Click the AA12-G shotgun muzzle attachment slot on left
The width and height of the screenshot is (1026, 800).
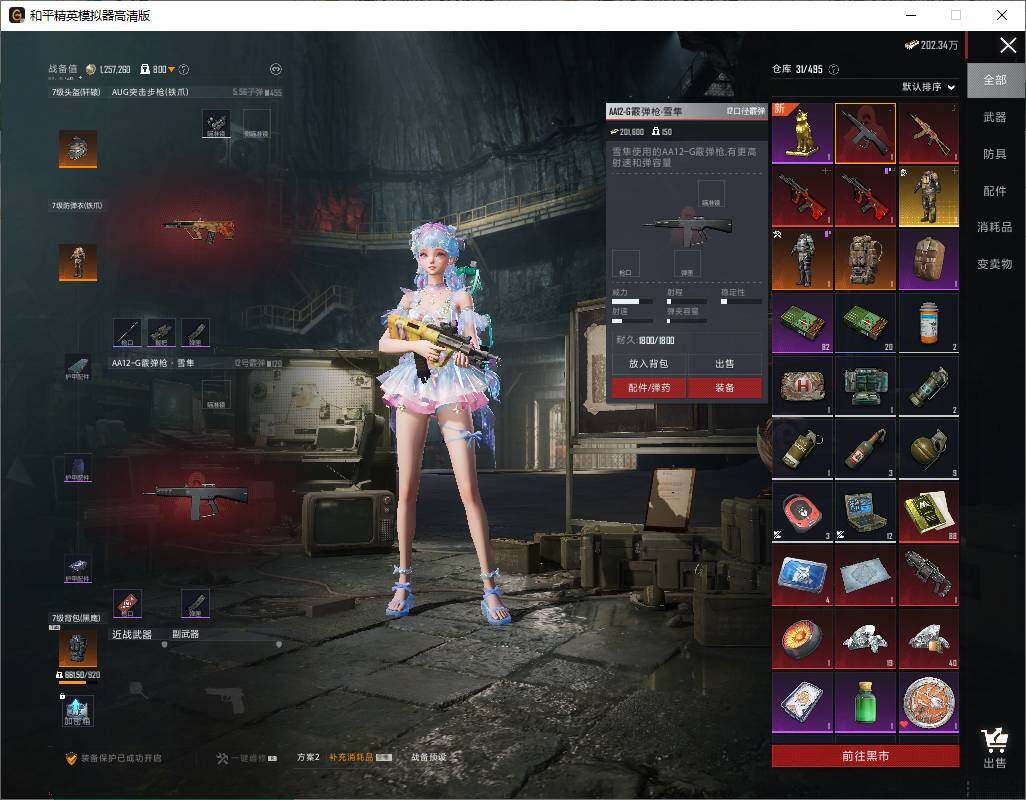pos(127,603)
